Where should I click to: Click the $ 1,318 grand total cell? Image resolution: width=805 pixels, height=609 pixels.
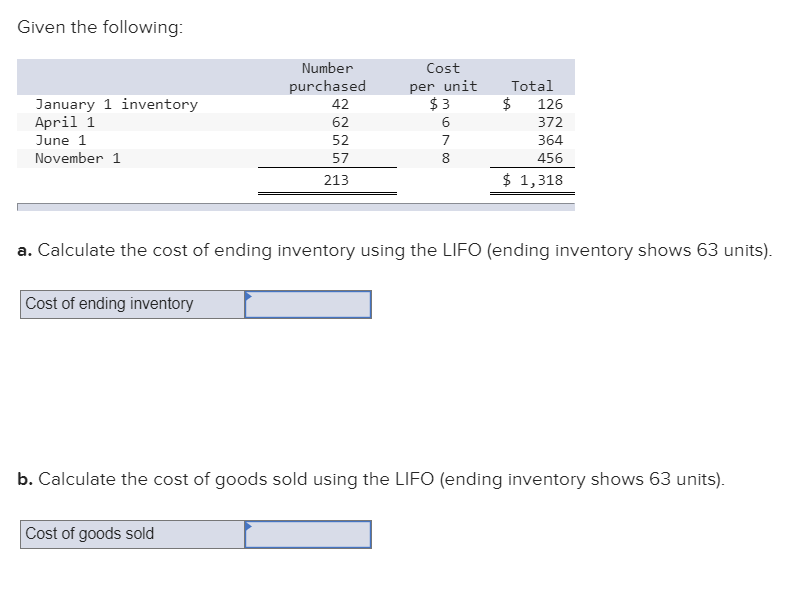coord(533,180)
